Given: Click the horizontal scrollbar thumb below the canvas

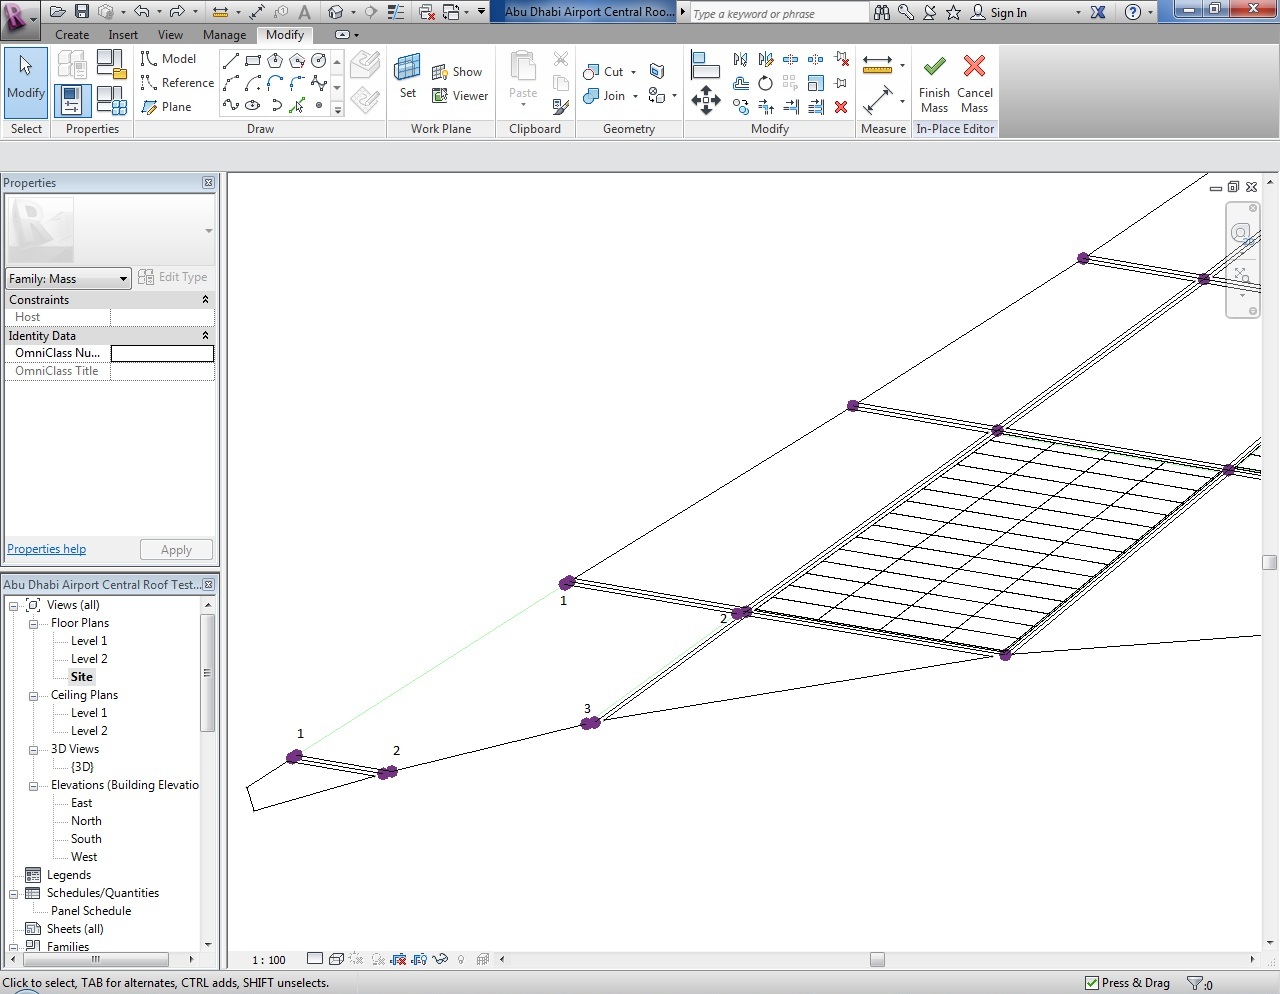Looking at the screenshot, I should click(877, 960).
